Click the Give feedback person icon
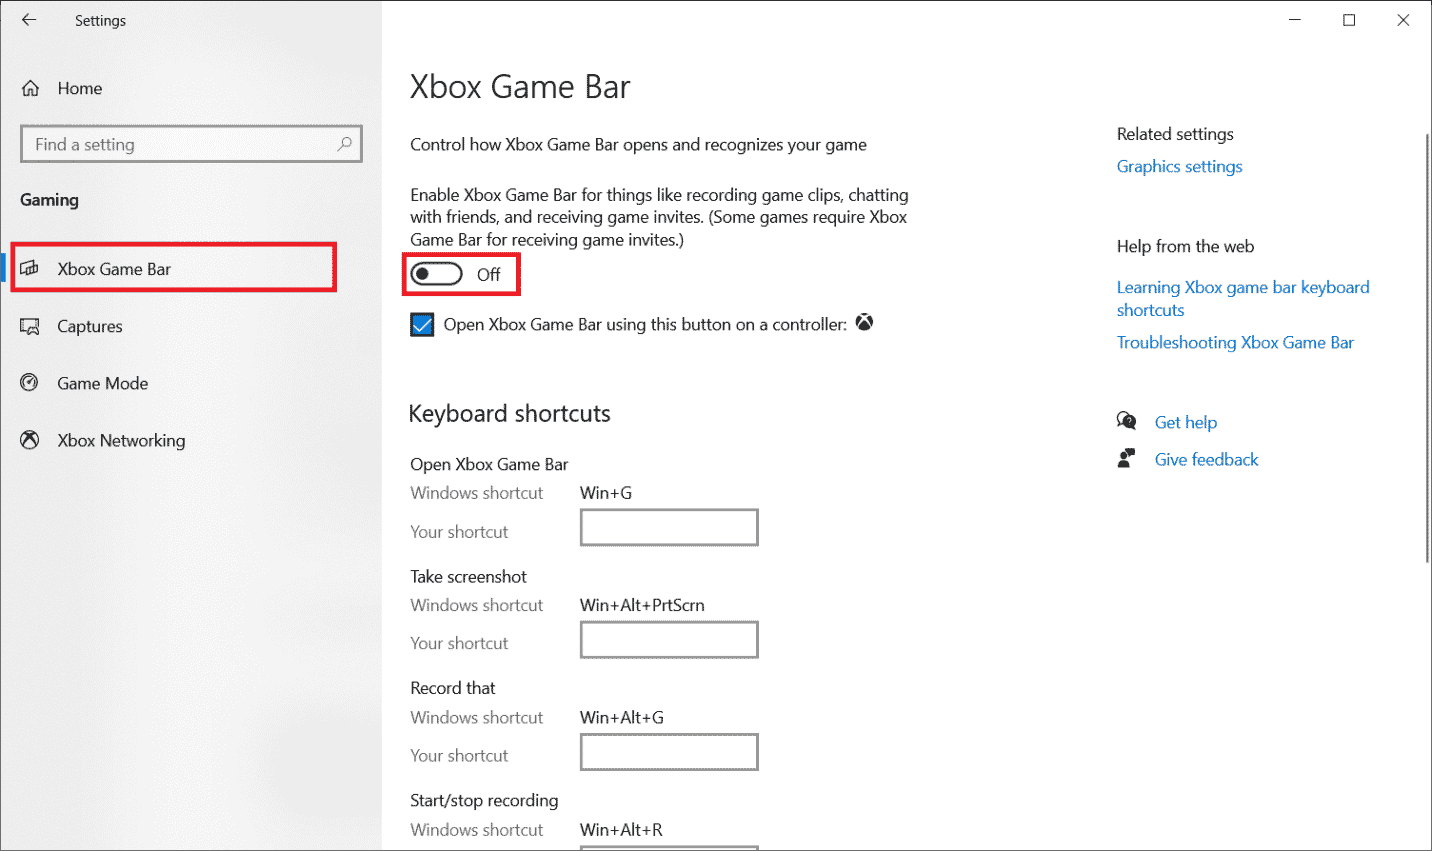Viewport: 1432px width, 851px height. point(1127,459)
